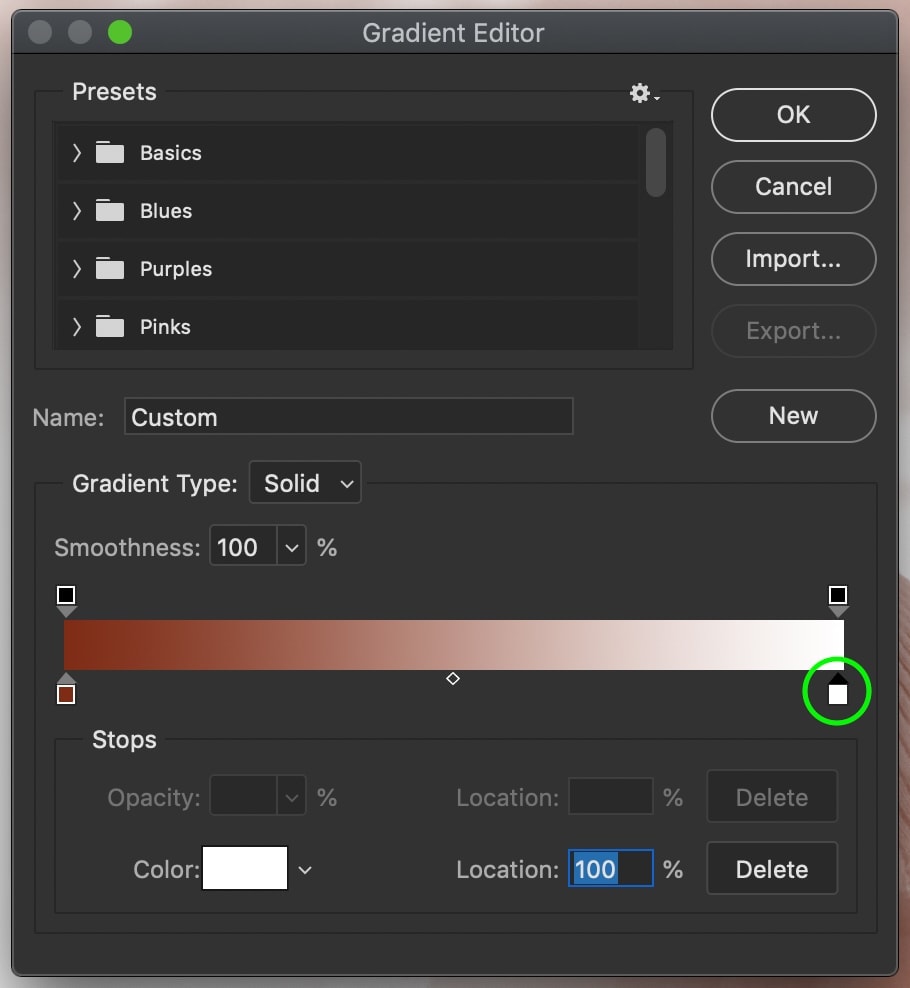
Task: Open the Color stop dropdown arrow
Action: (305, 870)
